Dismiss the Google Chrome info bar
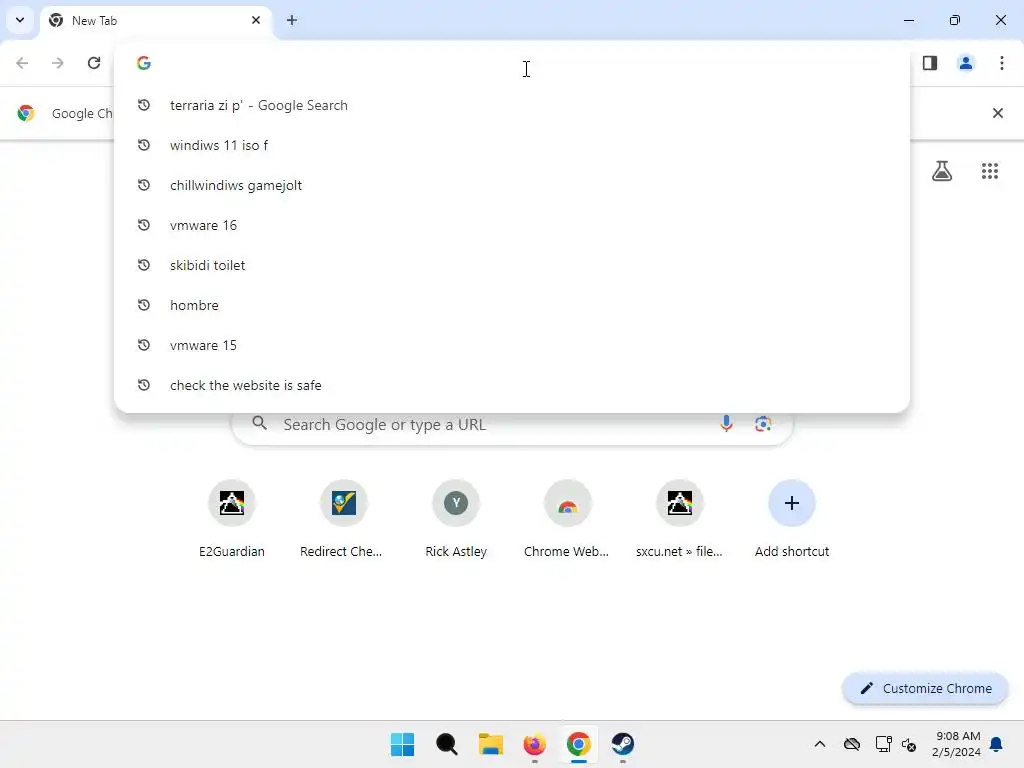This screenshot has height=768, width=1024. 998,113
